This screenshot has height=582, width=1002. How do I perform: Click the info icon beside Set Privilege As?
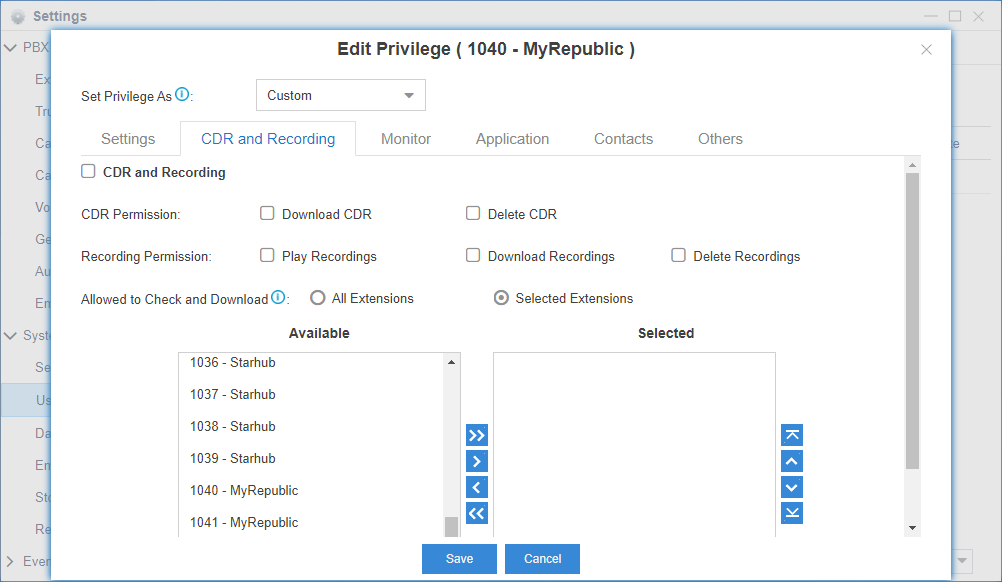pos(182,95)
